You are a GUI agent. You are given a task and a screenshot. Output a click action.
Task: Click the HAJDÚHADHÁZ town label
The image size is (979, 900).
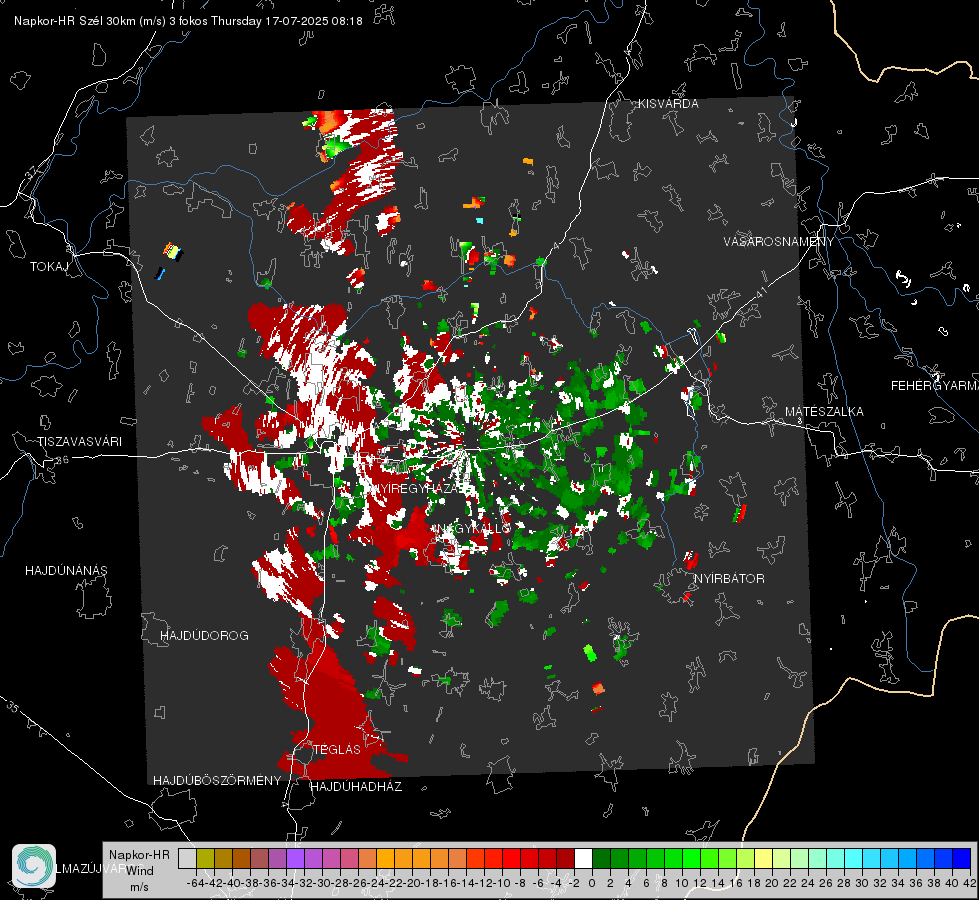pyautogui.click(x=356, y=787)
